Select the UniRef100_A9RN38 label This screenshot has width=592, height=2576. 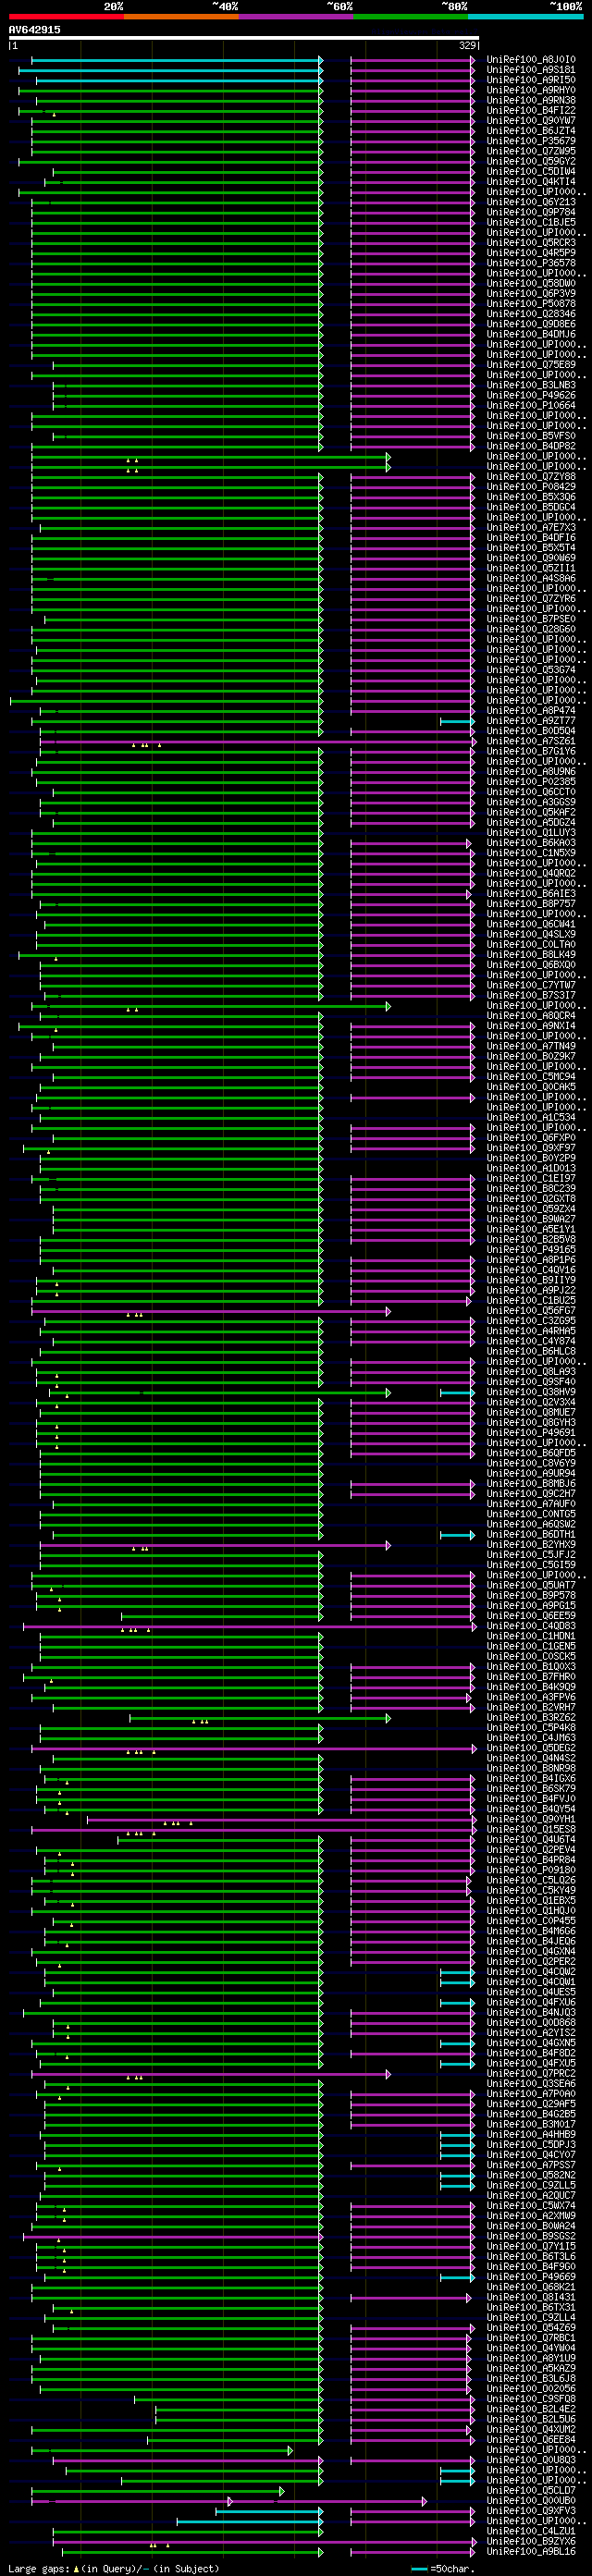pos(531,100)
